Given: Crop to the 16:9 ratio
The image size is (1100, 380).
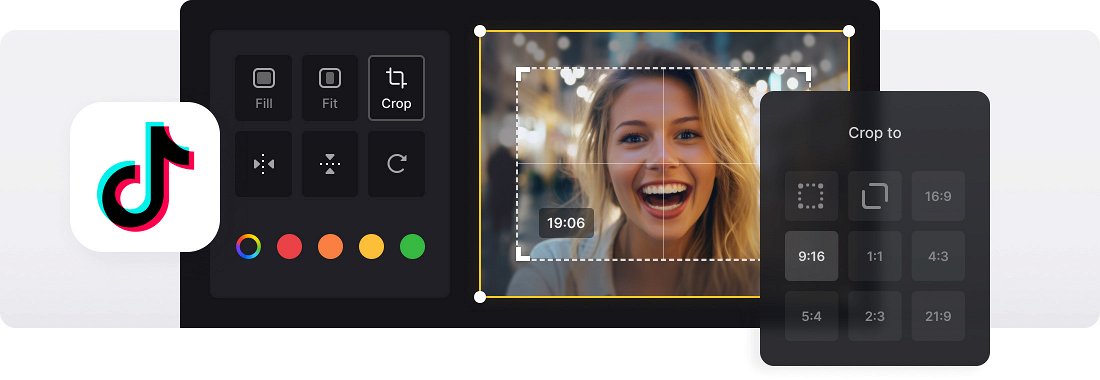Looking at the screenshot, I should click(938, 196).
